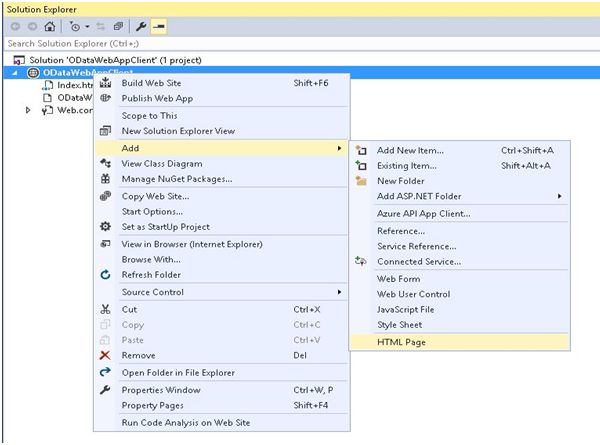Select Publish Web App menu entry
Viewport: 600px width, 445px height.
click(x=157, y=98)
